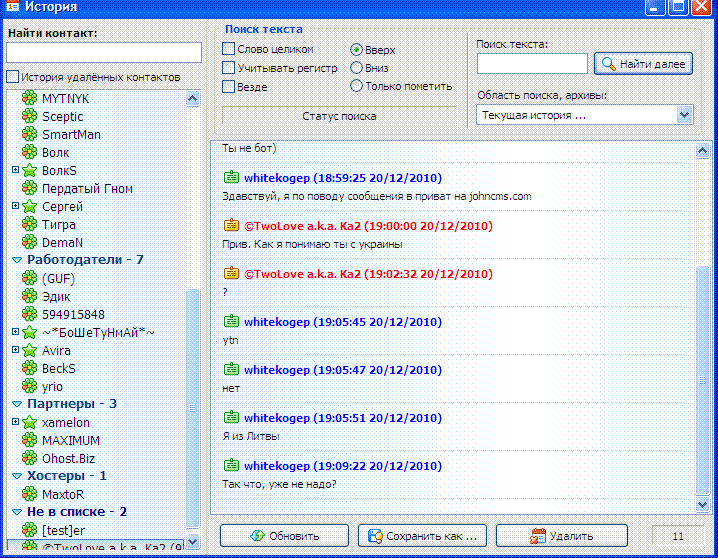Click the flower icon next to MaxtoR
The image size is (718, 558).
pos(29,495)
